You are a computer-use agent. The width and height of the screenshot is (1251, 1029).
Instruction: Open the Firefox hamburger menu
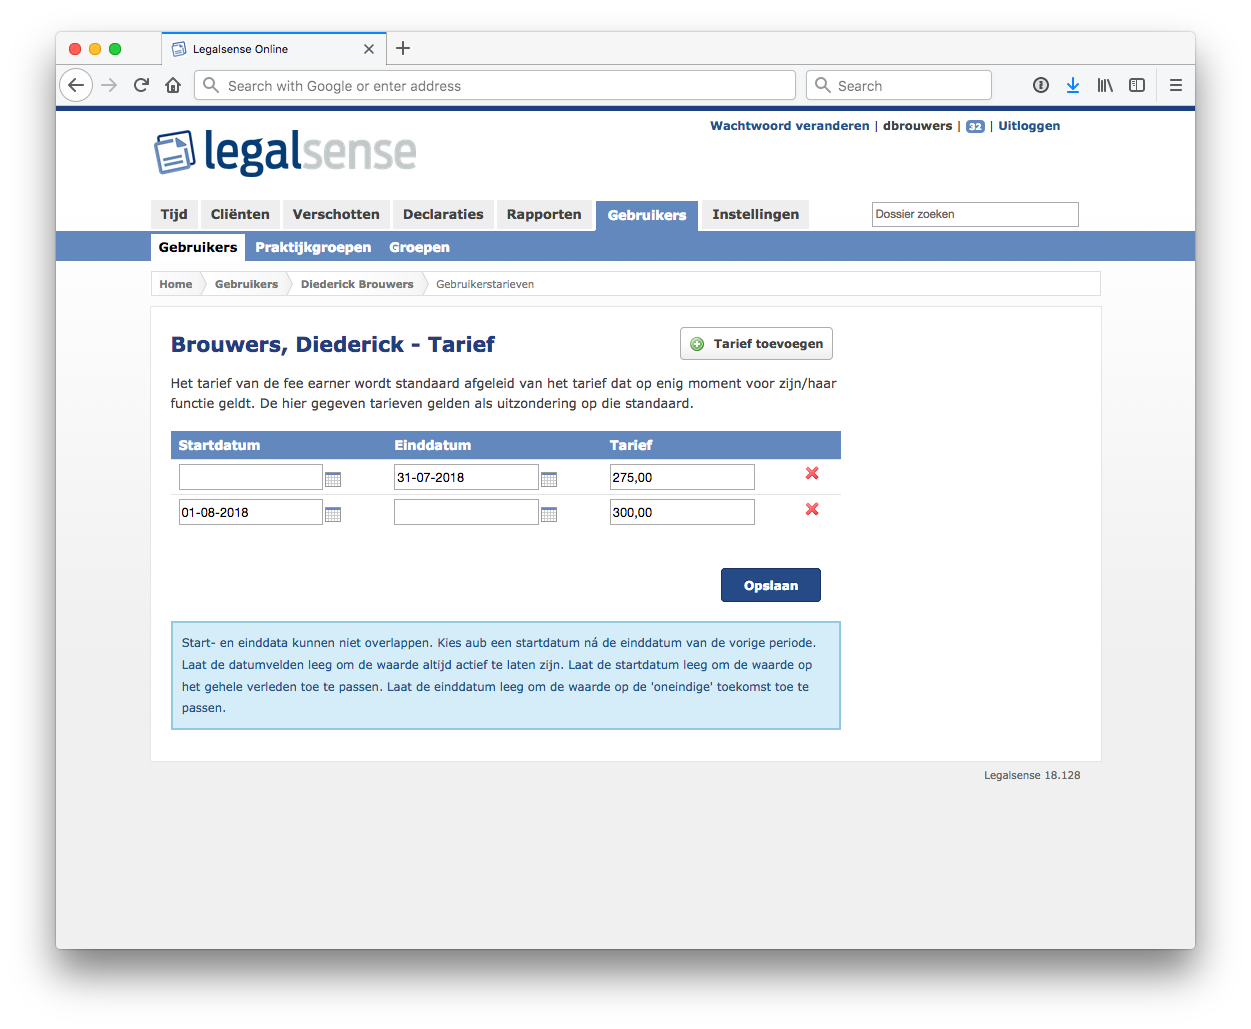(1176, 85)
